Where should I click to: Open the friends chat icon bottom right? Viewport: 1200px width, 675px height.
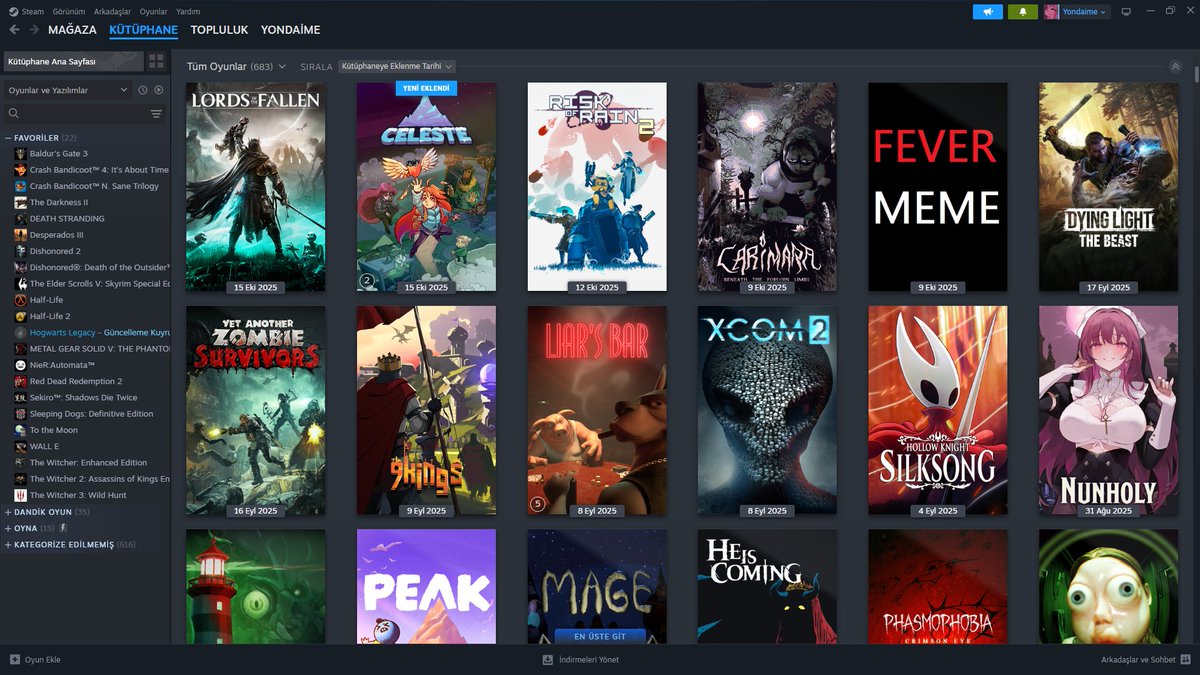pyautogui.click(x=1186, y=660)
